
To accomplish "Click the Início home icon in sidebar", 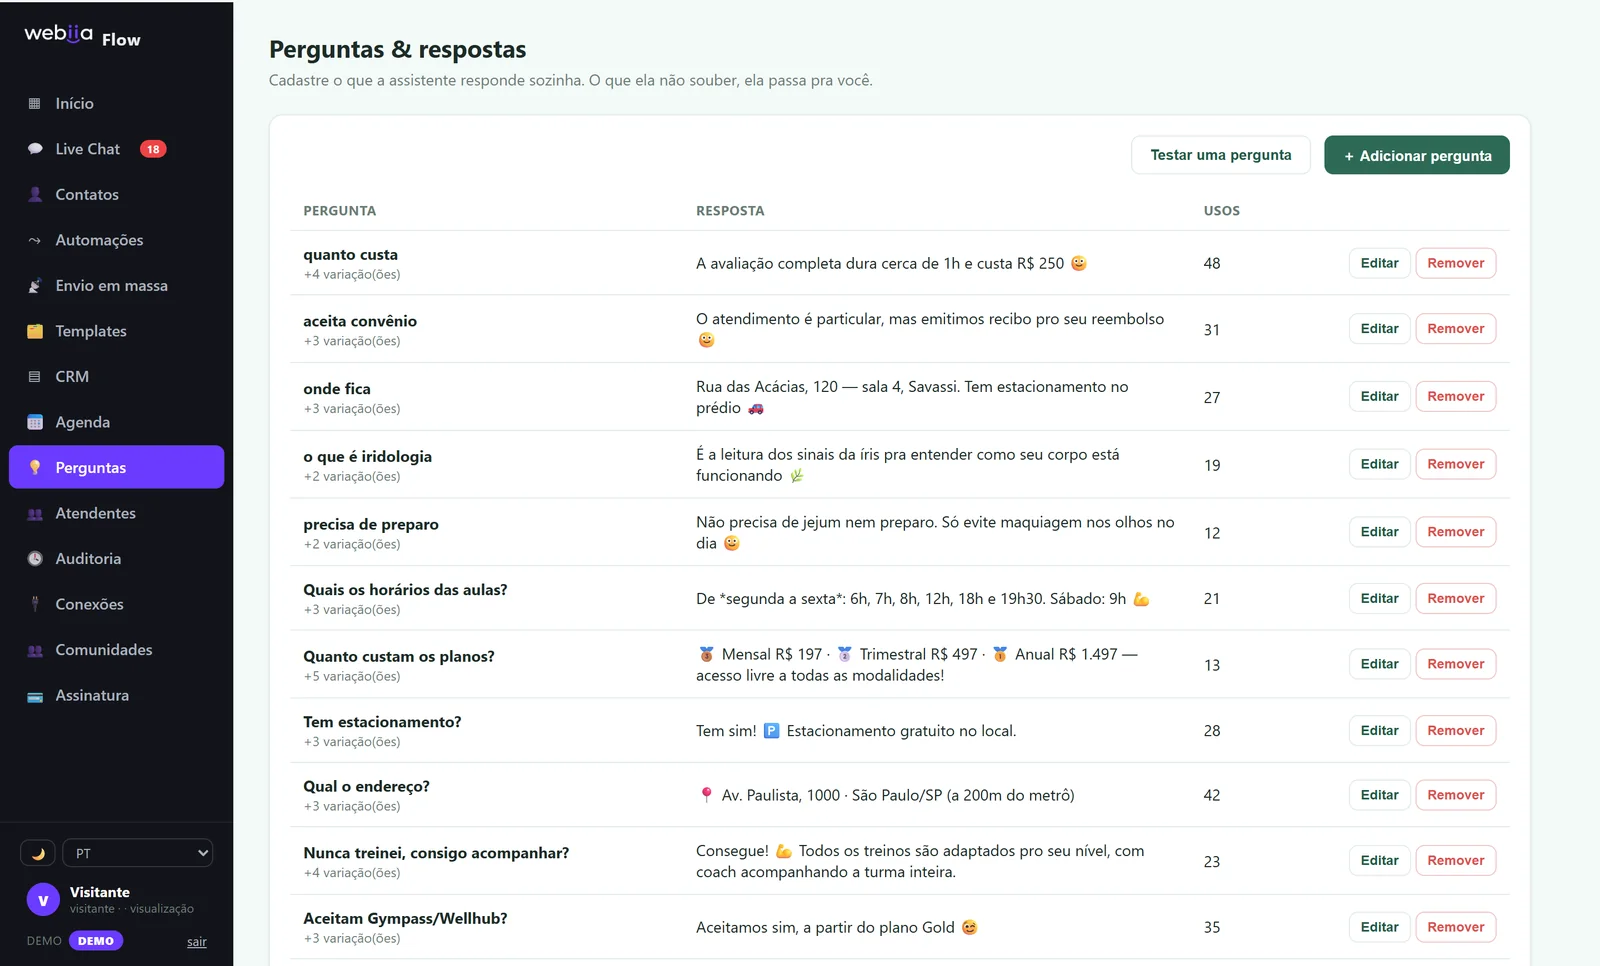I will pyautogui.click(x=35, y=104).
